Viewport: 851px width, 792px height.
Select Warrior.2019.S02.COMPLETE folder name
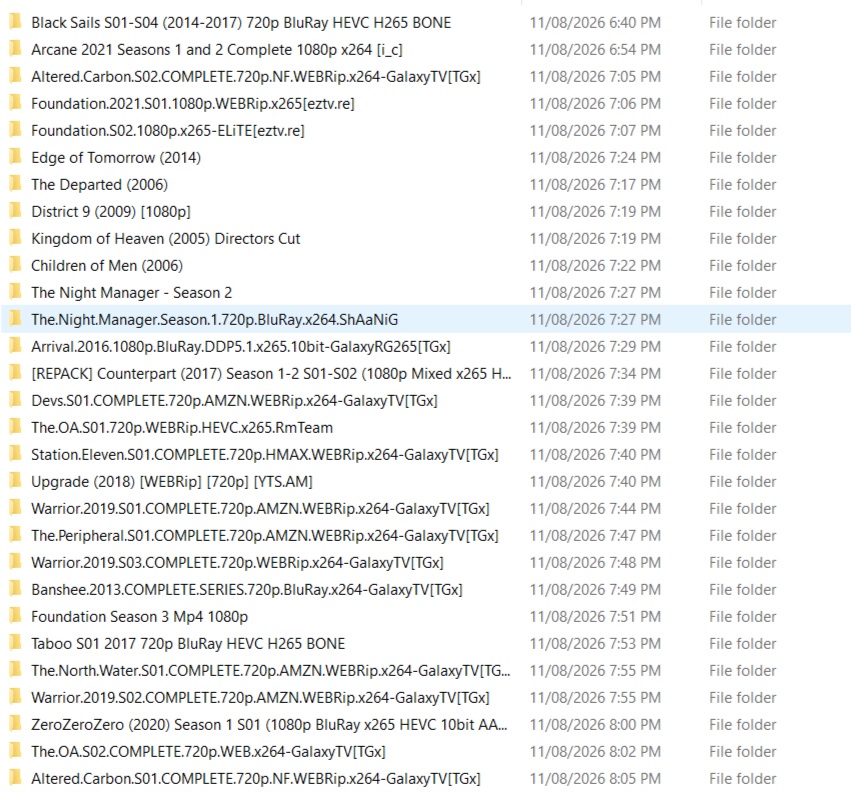261,698
